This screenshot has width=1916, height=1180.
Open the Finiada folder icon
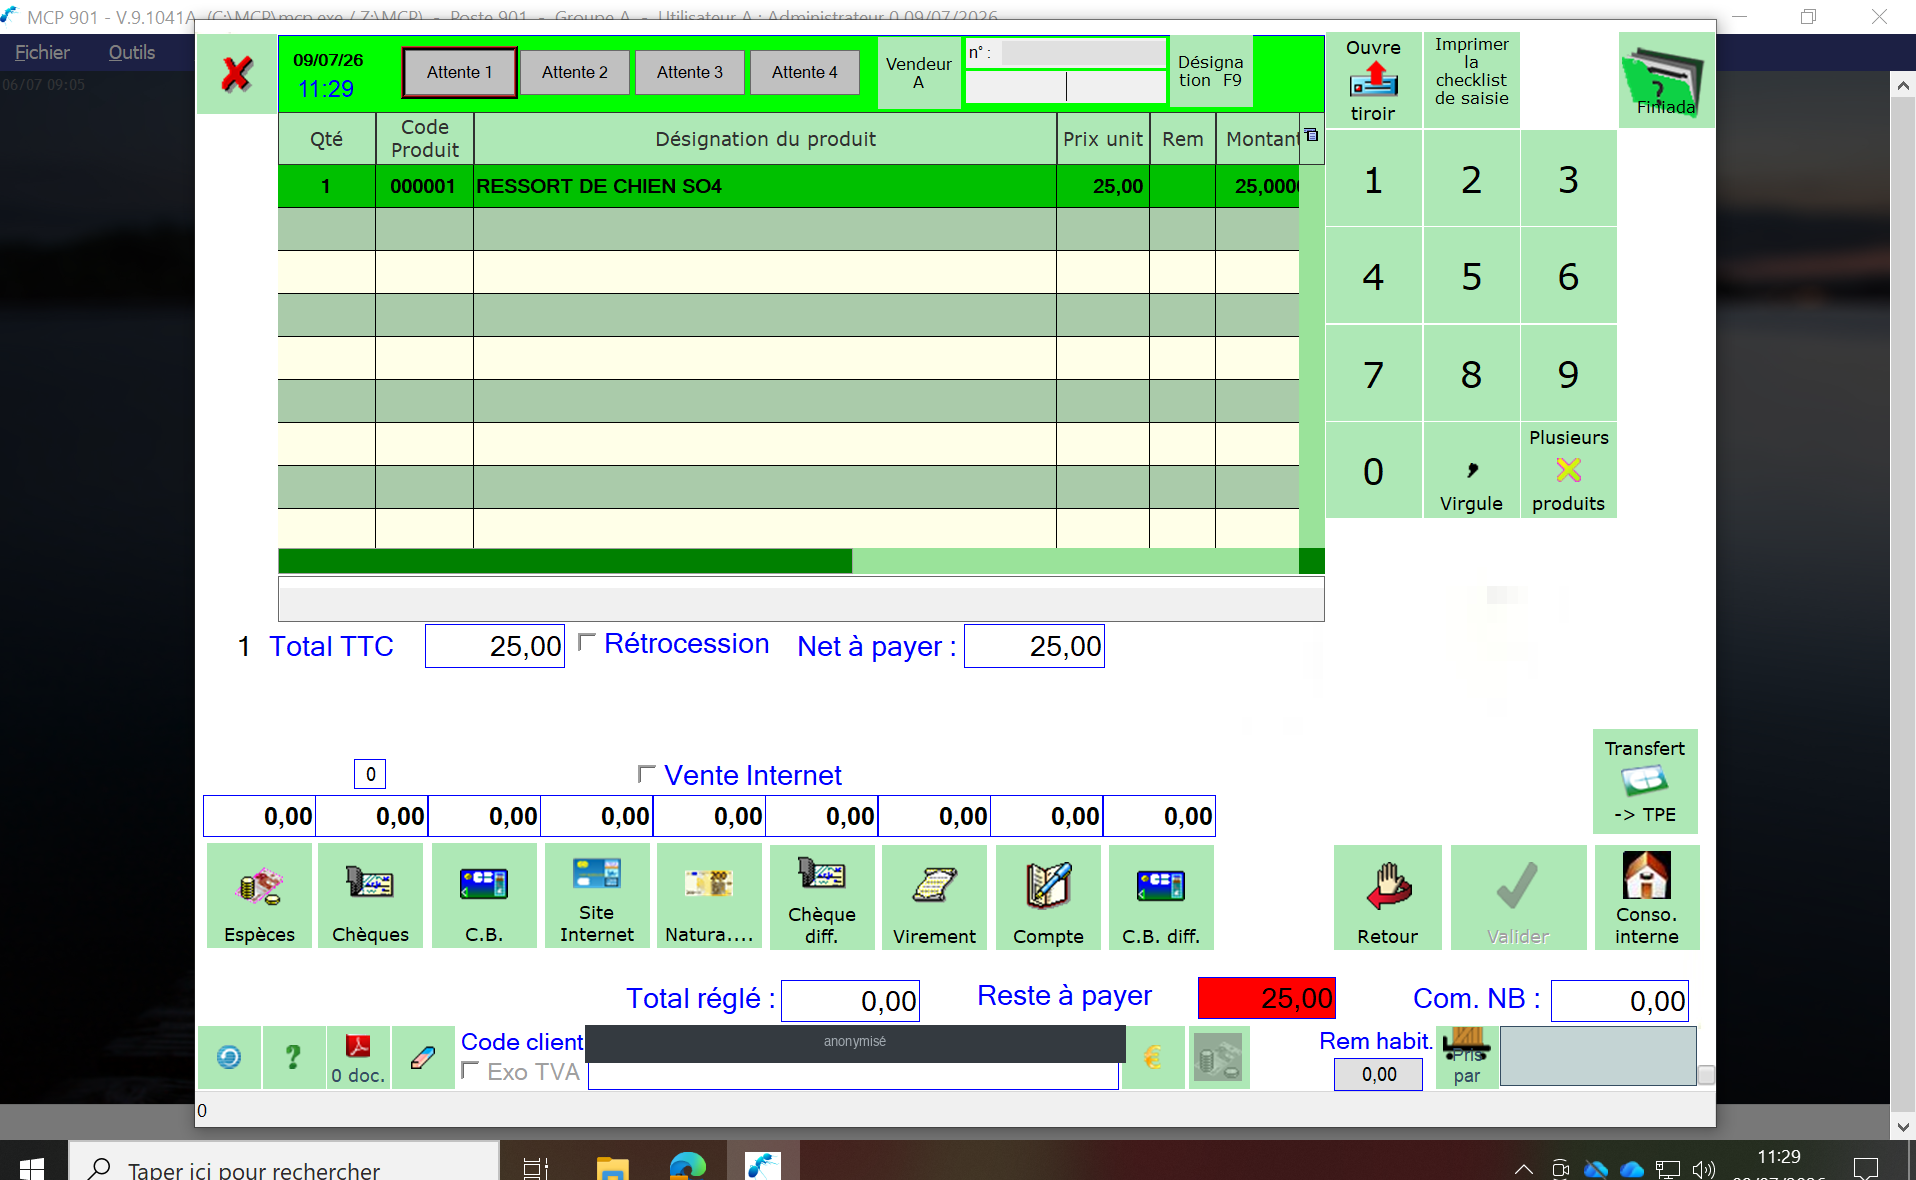[x=1666, y=80]
